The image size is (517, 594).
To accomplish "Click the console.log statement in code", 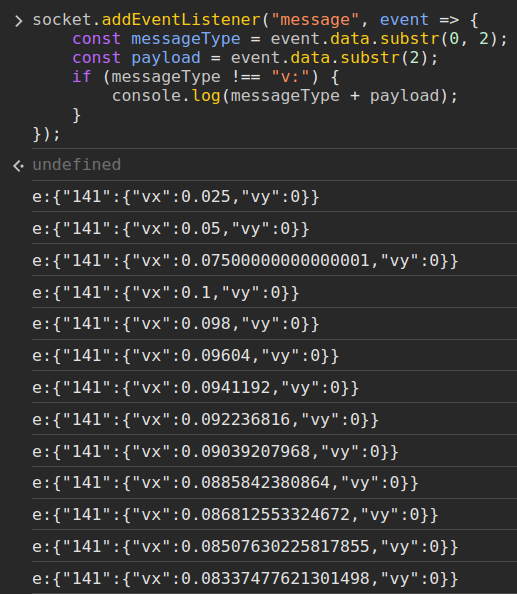I will (x=285, y=95).
